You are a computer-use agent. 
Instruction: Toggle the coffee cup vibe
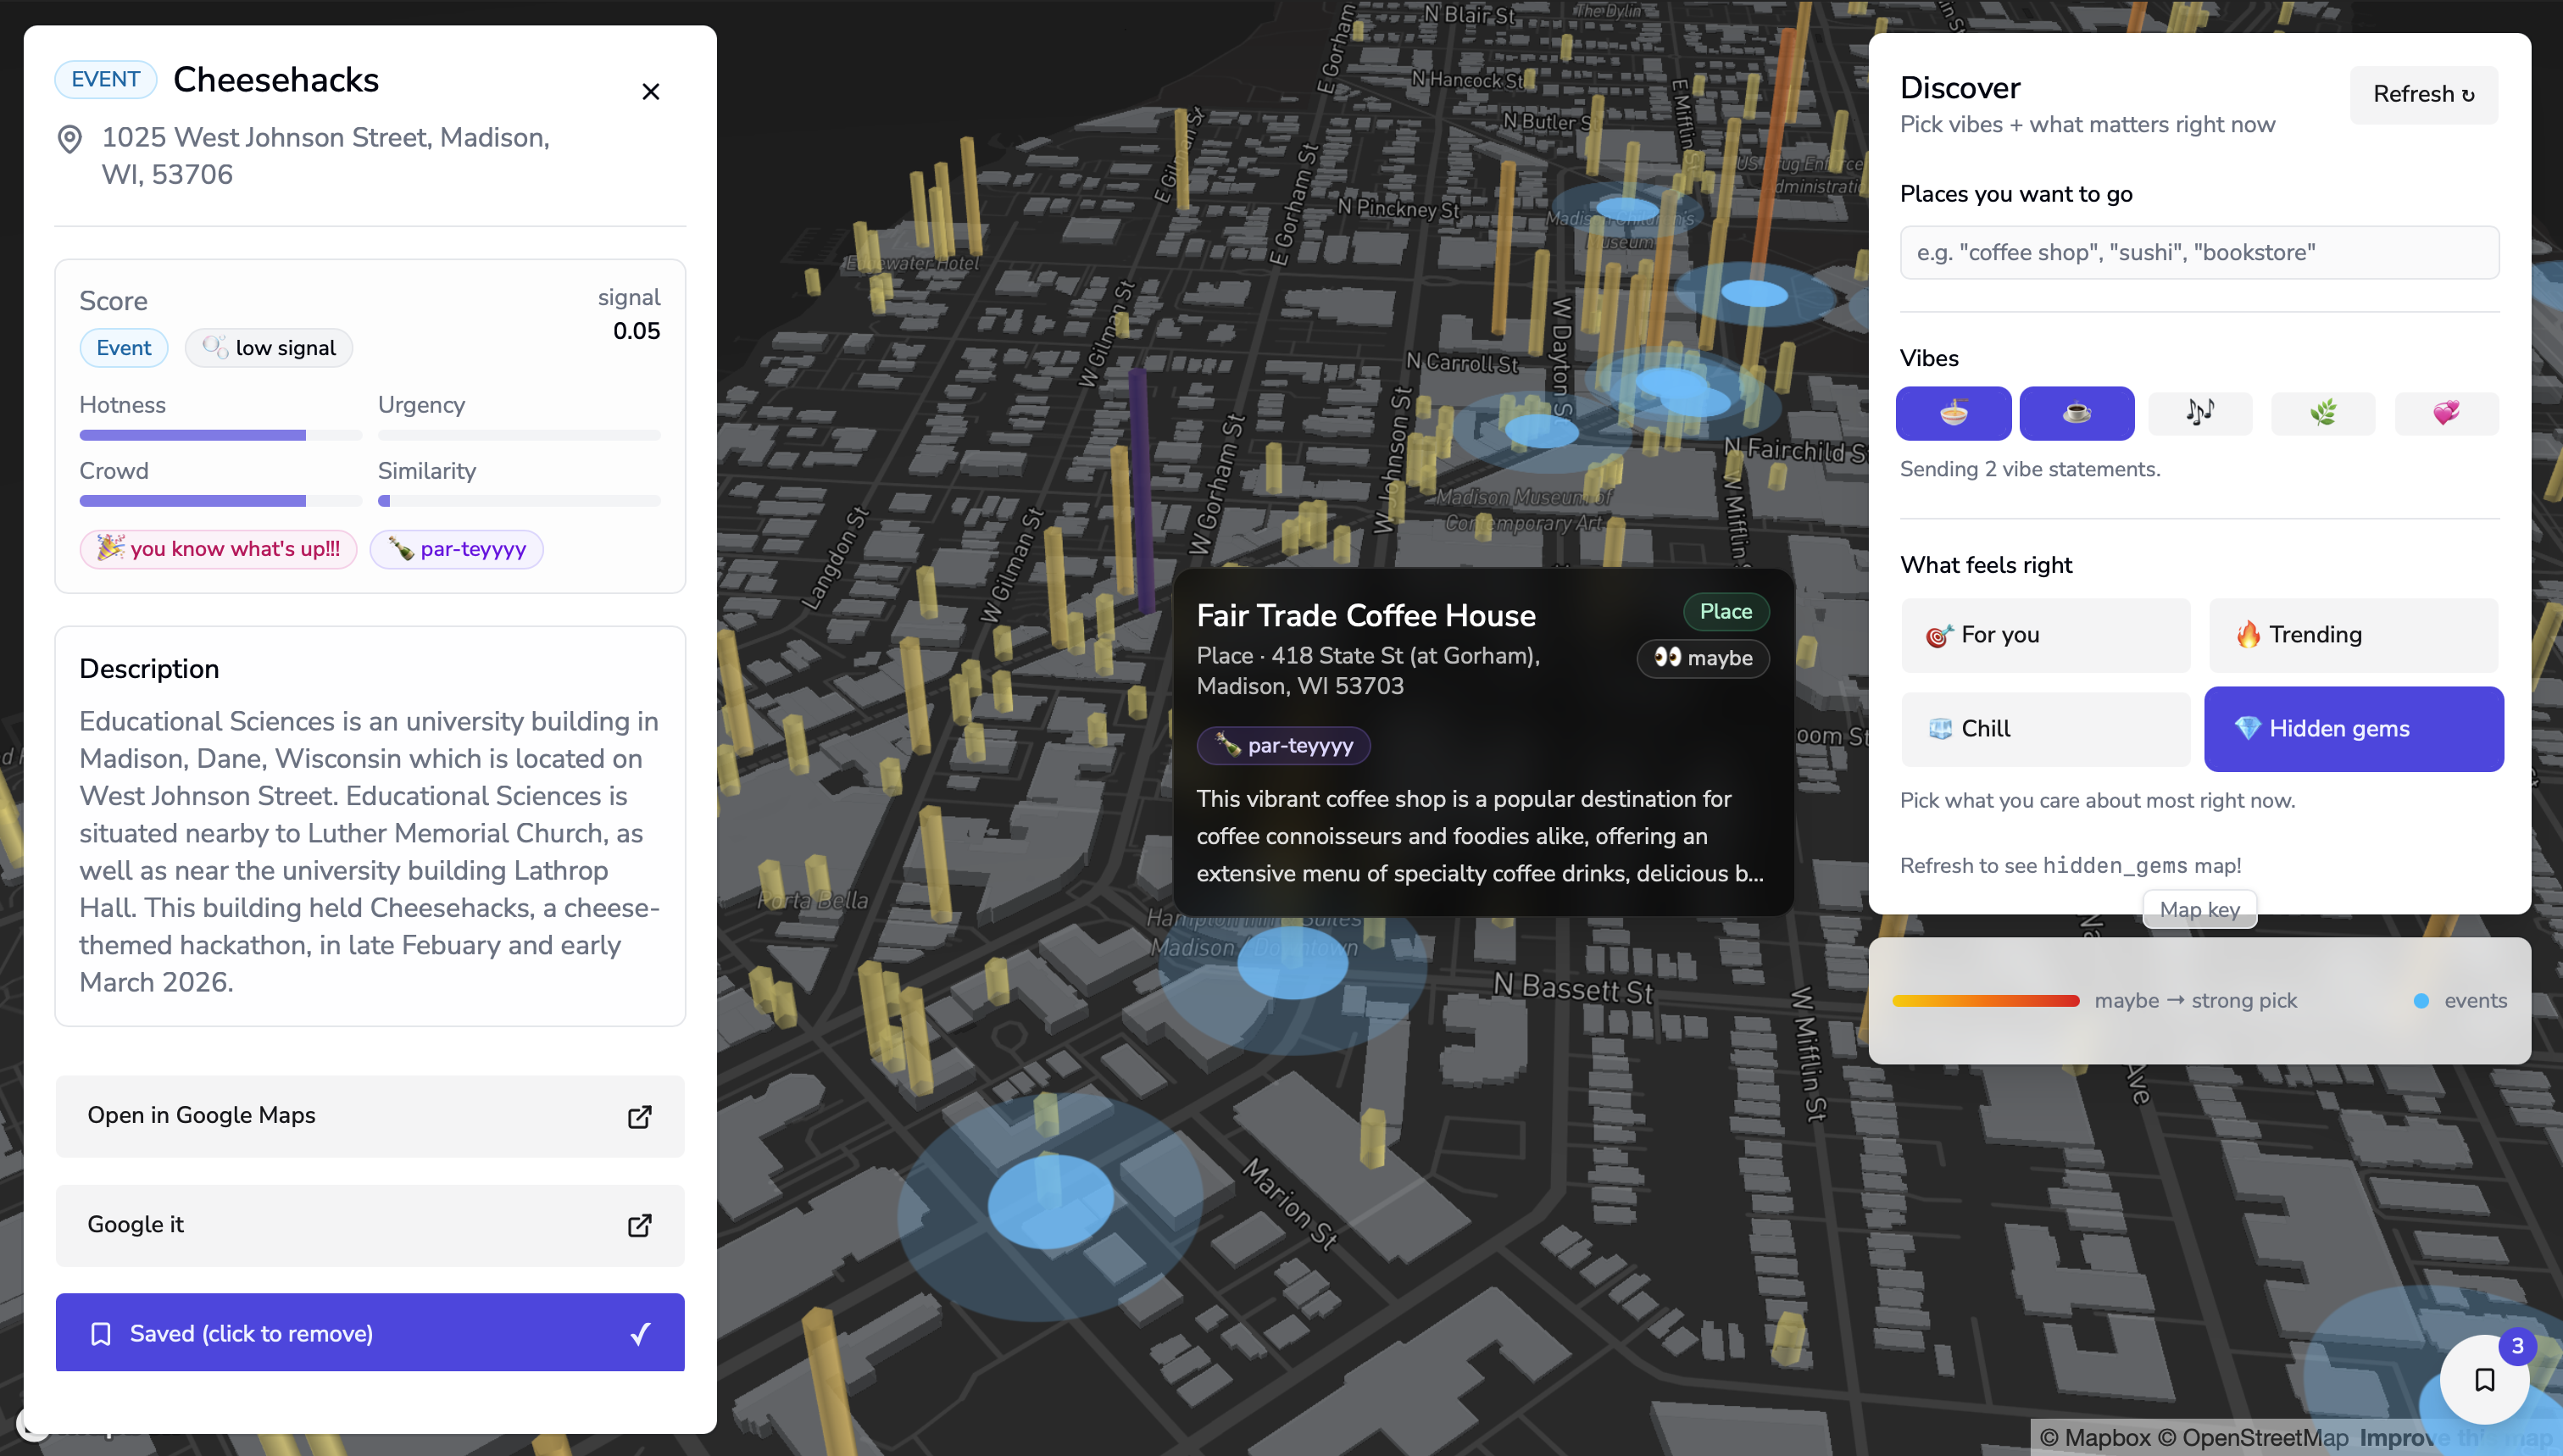[x=2076, y=413]
